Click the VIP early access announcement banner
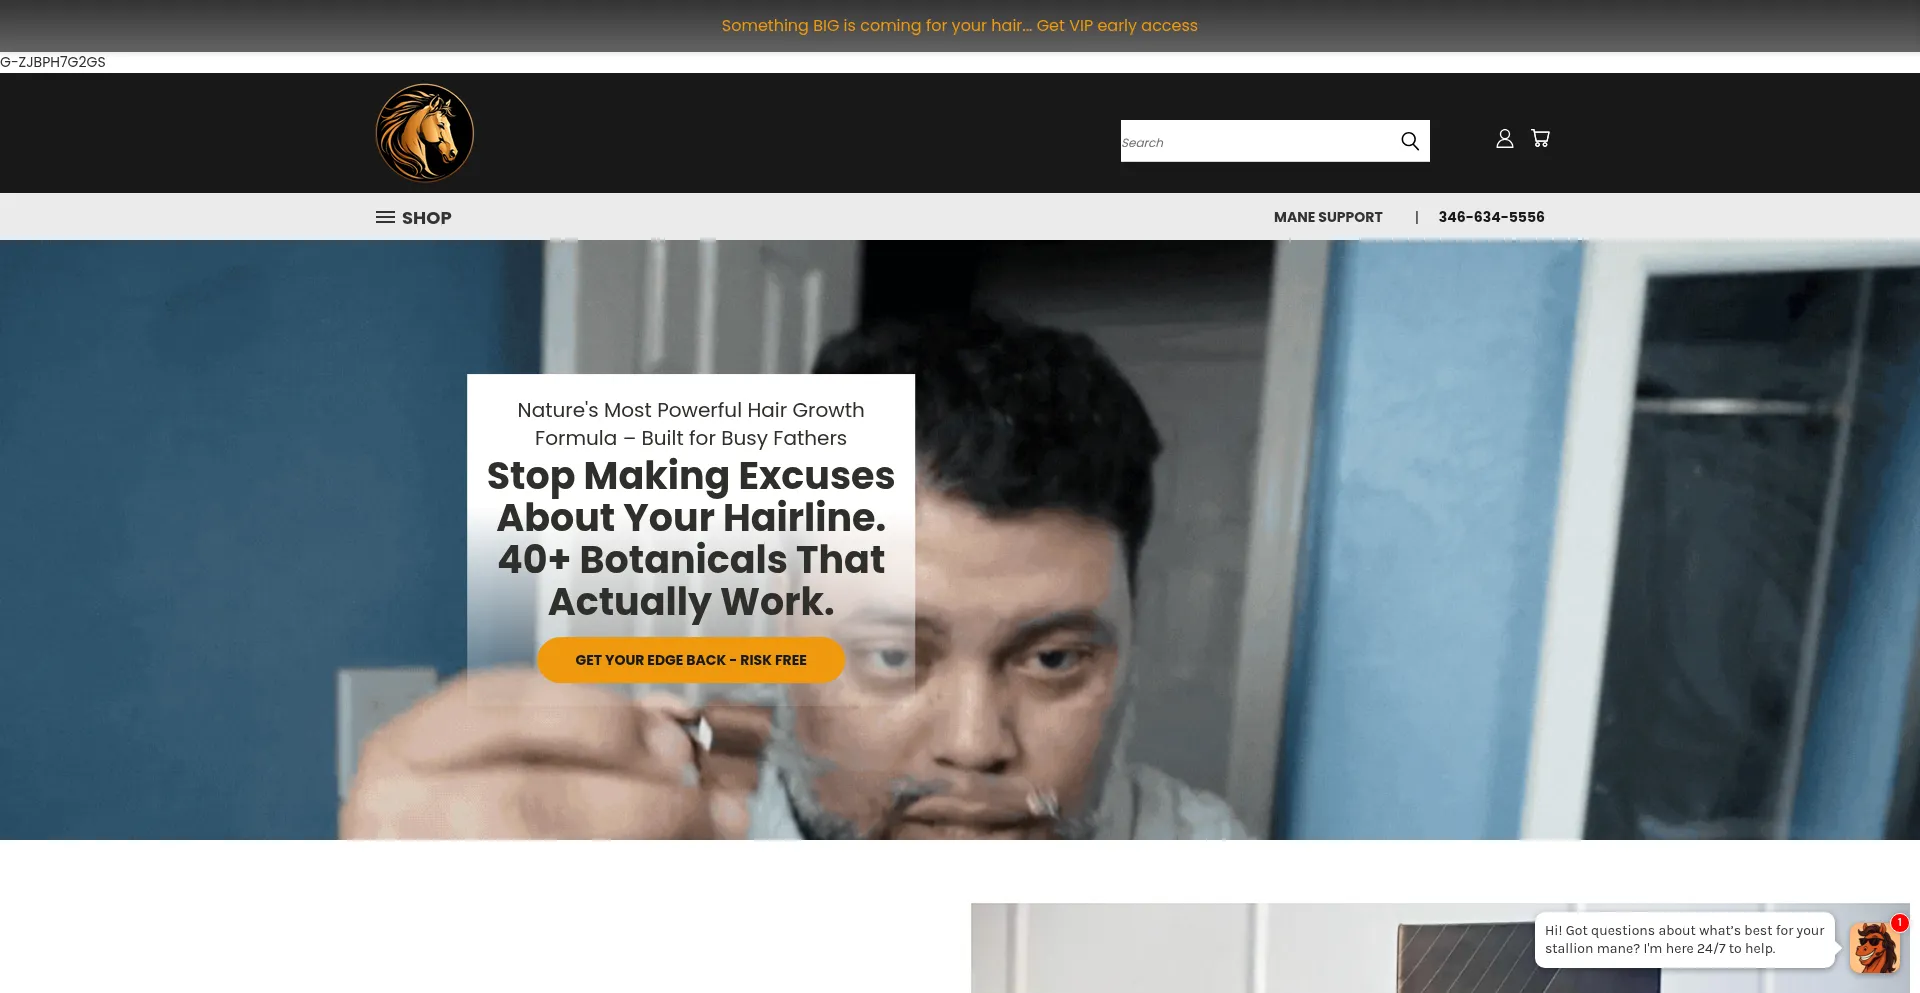The image size is (1920, 993). coord(959,25)
